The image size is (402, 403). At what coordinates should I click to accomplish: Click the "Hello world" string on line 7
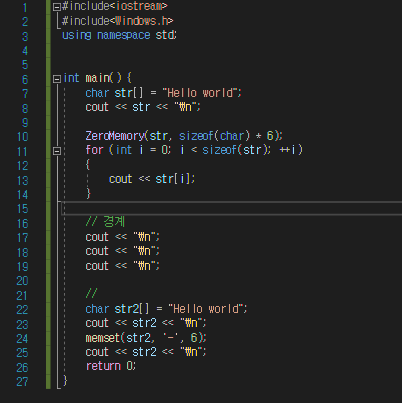(201, 93)
